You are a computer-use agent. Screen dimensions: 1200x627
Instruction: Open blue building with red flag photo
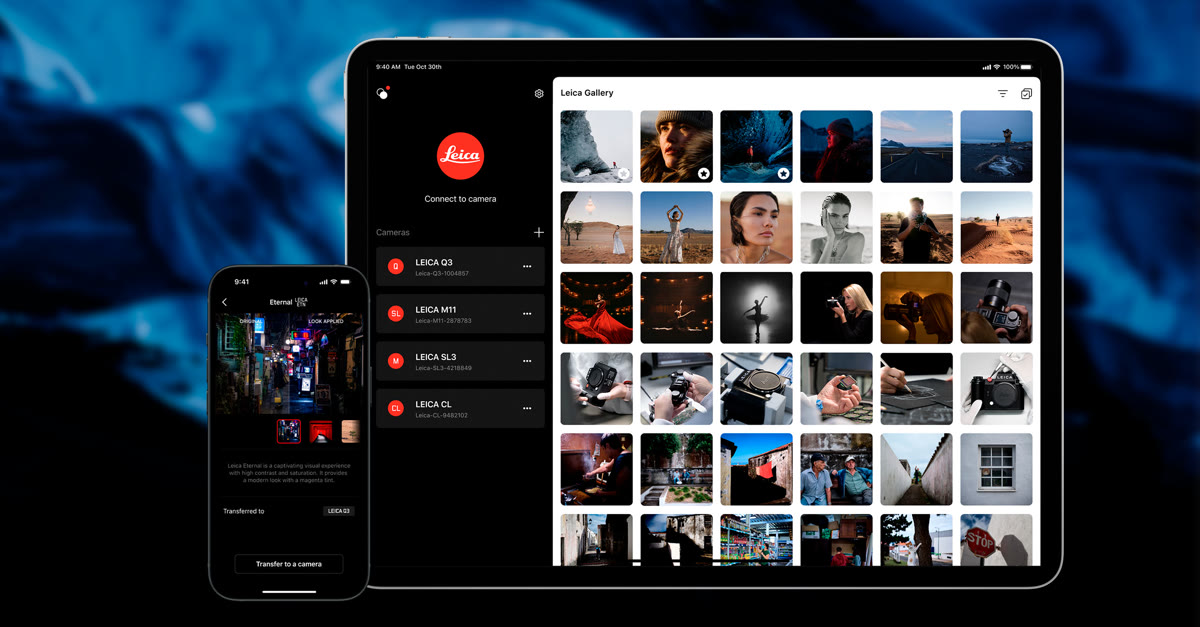[757, 470]
